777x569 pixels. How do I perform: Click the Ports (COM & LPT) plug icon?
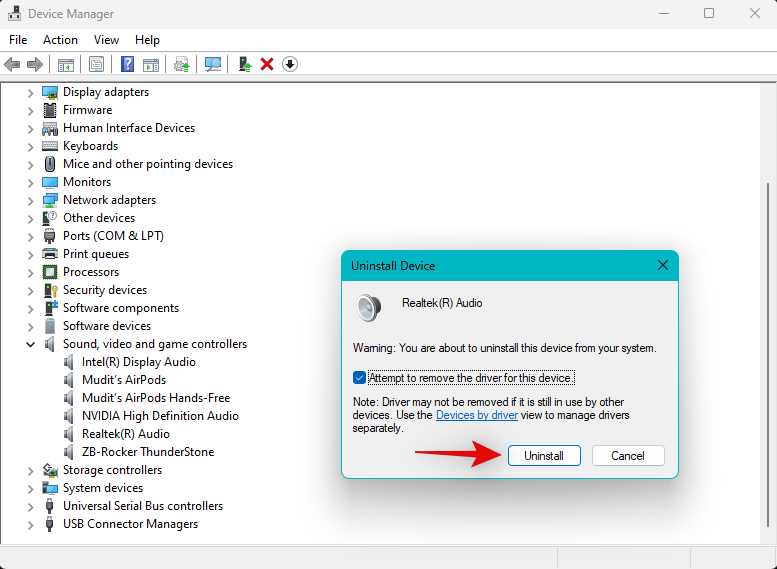[50, 236]
